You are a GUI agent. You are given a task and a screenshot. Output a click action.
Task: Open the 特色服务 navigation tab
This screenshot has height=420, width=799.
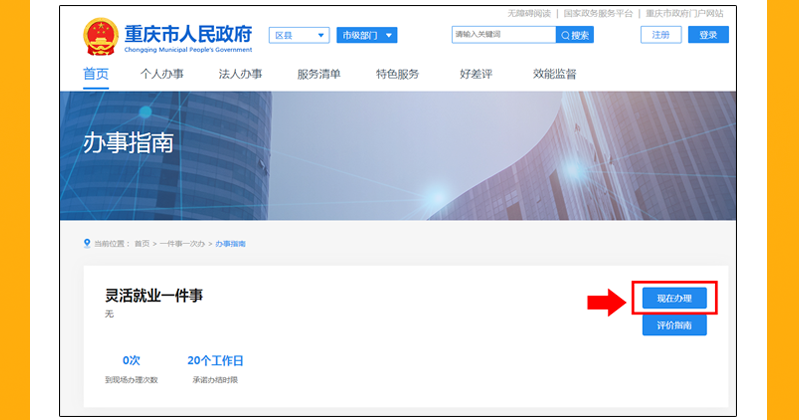tap(397, 74)
